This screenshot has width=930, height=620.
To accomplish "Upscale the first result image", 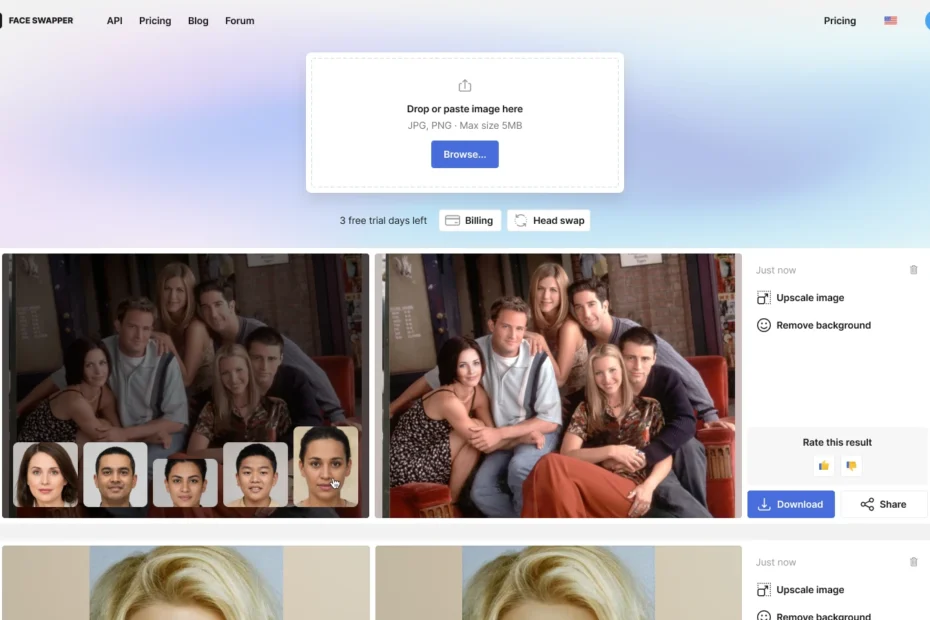I will pos(801,298).
